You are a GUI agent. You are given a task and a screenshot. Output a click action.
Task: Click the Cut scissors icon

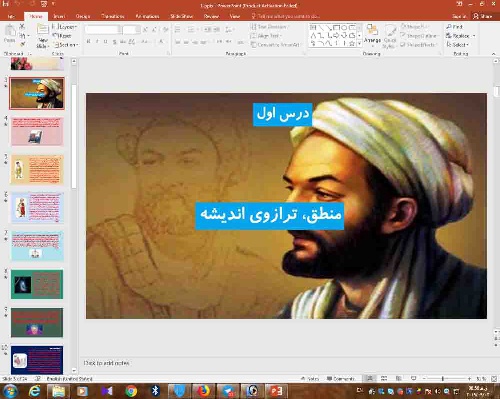pyautogui.click(x=22, y=26)
